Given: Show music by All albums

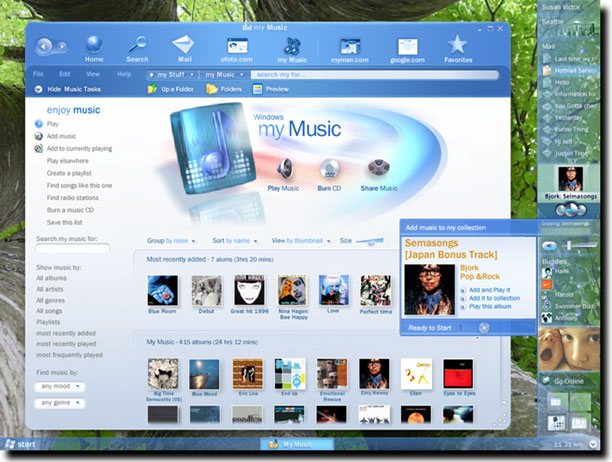Looking at the screenshot, I should tap(51, 278).
